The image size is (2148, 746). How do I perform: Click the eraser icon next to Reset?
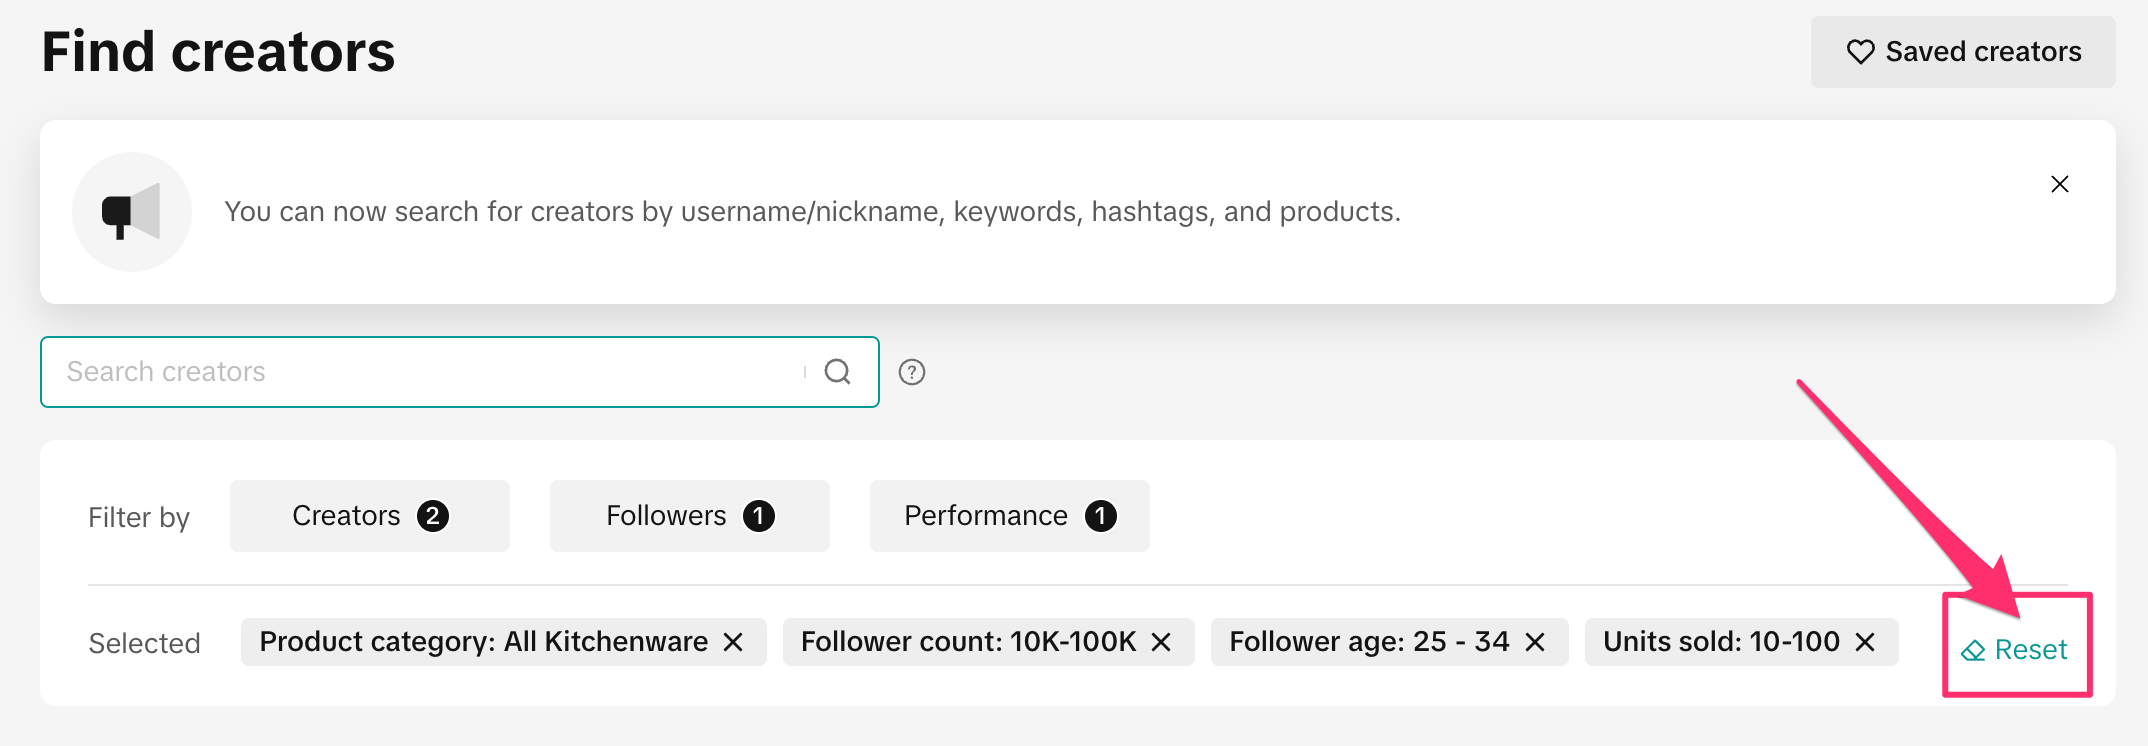click(1973, 651)
